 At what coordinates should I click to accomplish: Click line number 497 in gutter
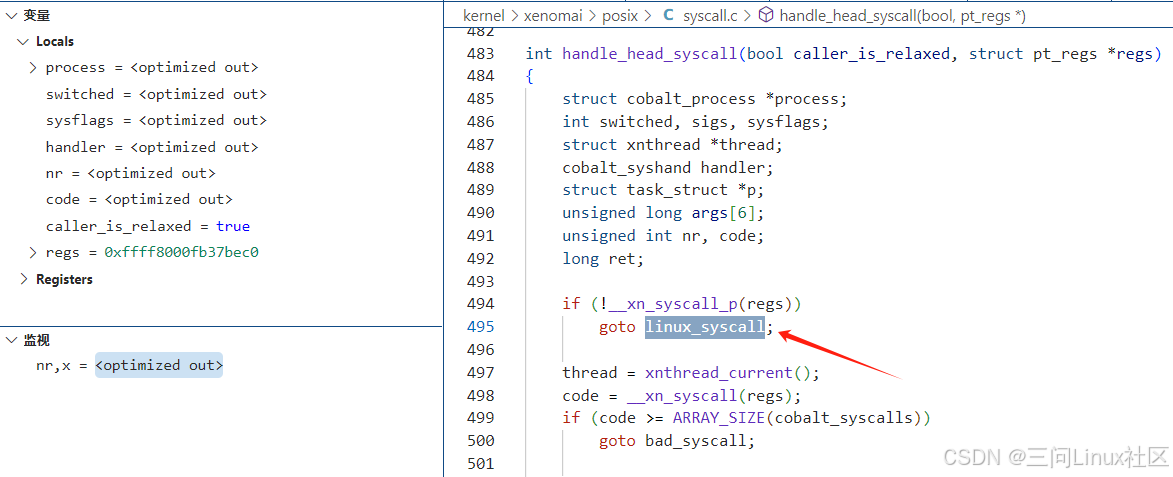480,372
